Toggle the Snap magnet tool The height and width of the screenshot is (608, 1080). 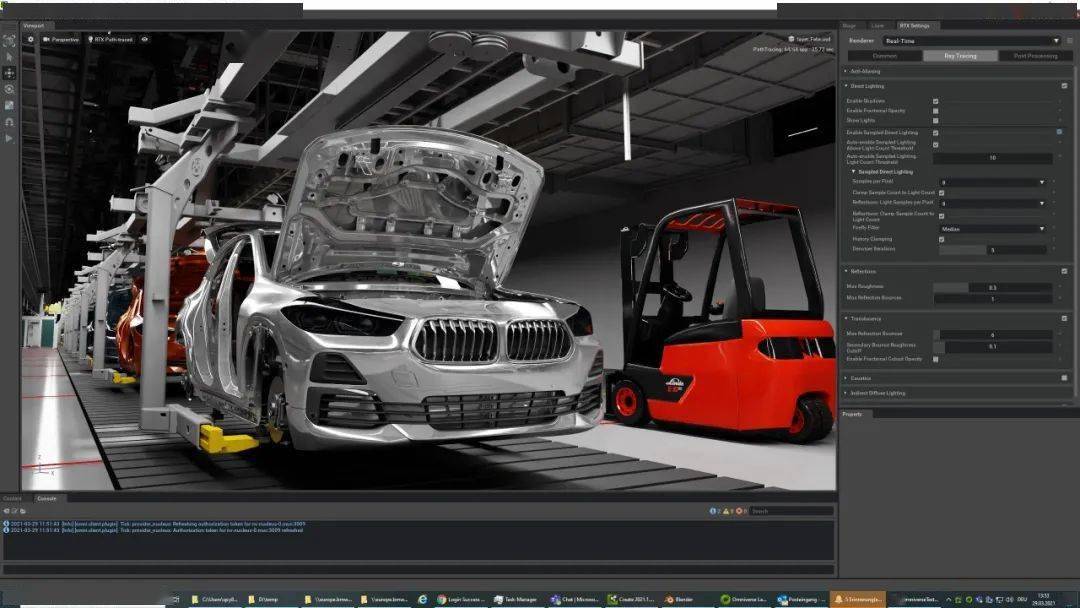pyautogui.click(x=9, y=122)
